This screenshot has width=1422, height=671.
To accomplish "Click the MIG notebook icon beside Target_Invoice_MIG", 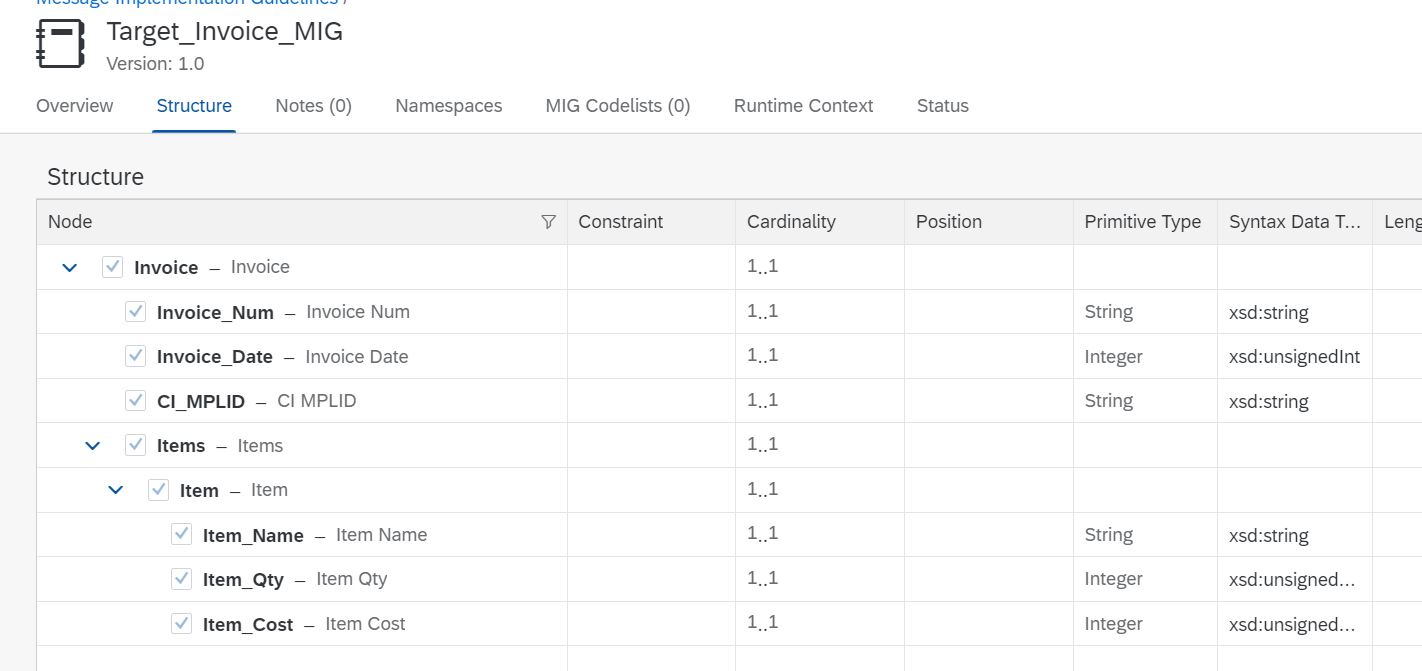I will [61, 44].
